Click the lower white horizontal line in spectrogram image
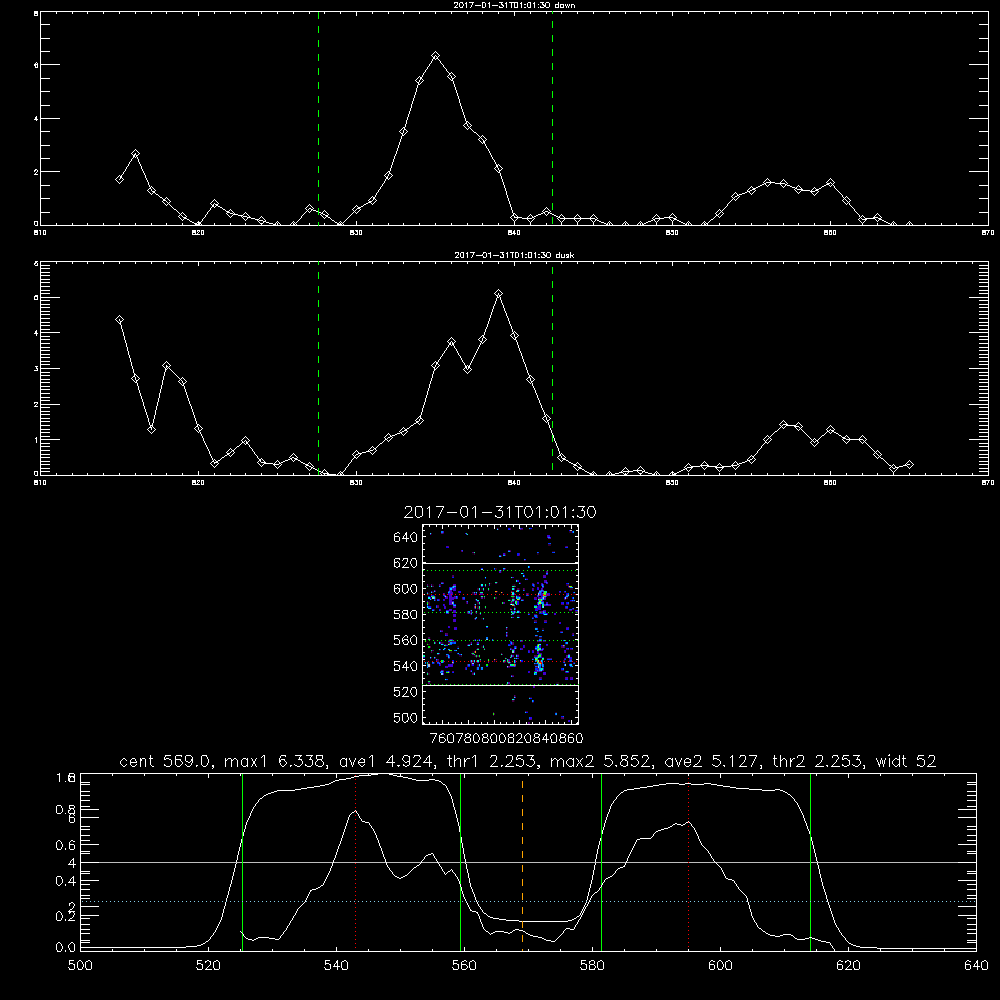 500,685
